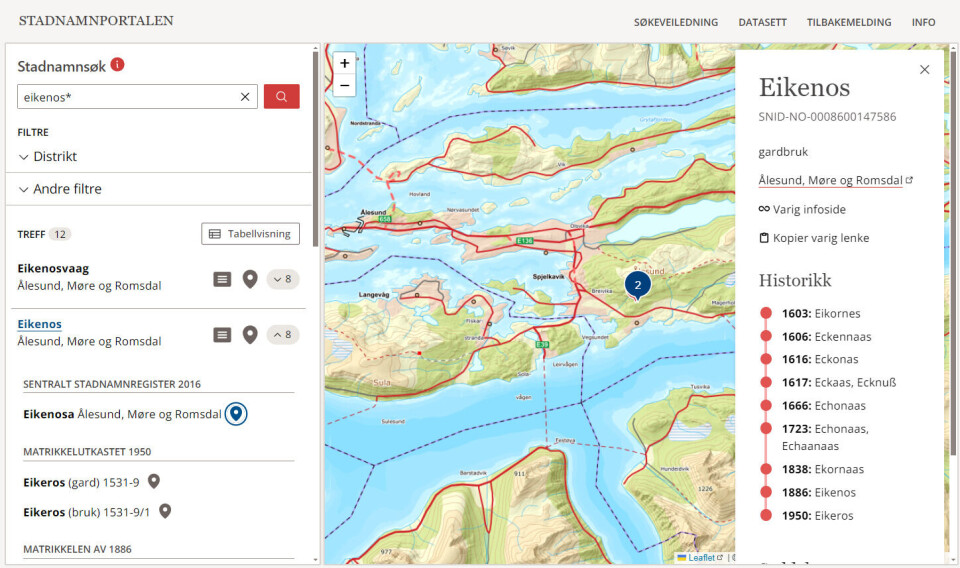Screen dimensions: 960x568
Task: Click the map pin icon for Eikenosvaag
Action: click(250, 279)
